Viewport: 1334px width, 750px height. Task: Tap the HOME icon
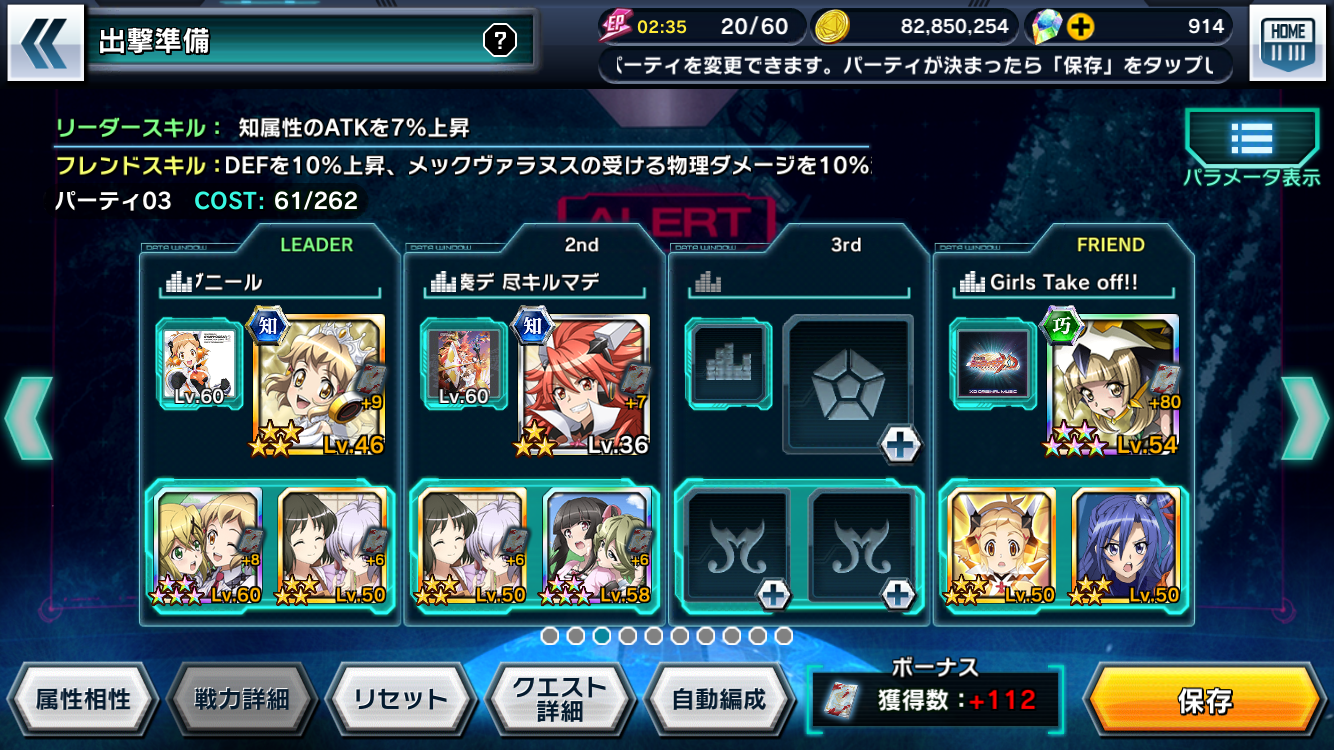click(x=1287, y=43)
